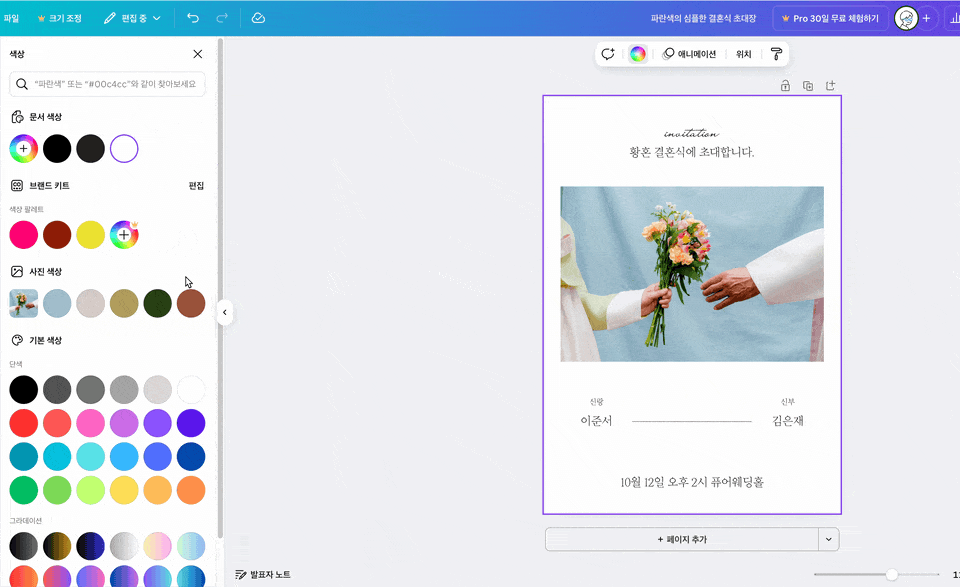Open 발표자 노트 presenter notes
960x587 pixels.
263,574
